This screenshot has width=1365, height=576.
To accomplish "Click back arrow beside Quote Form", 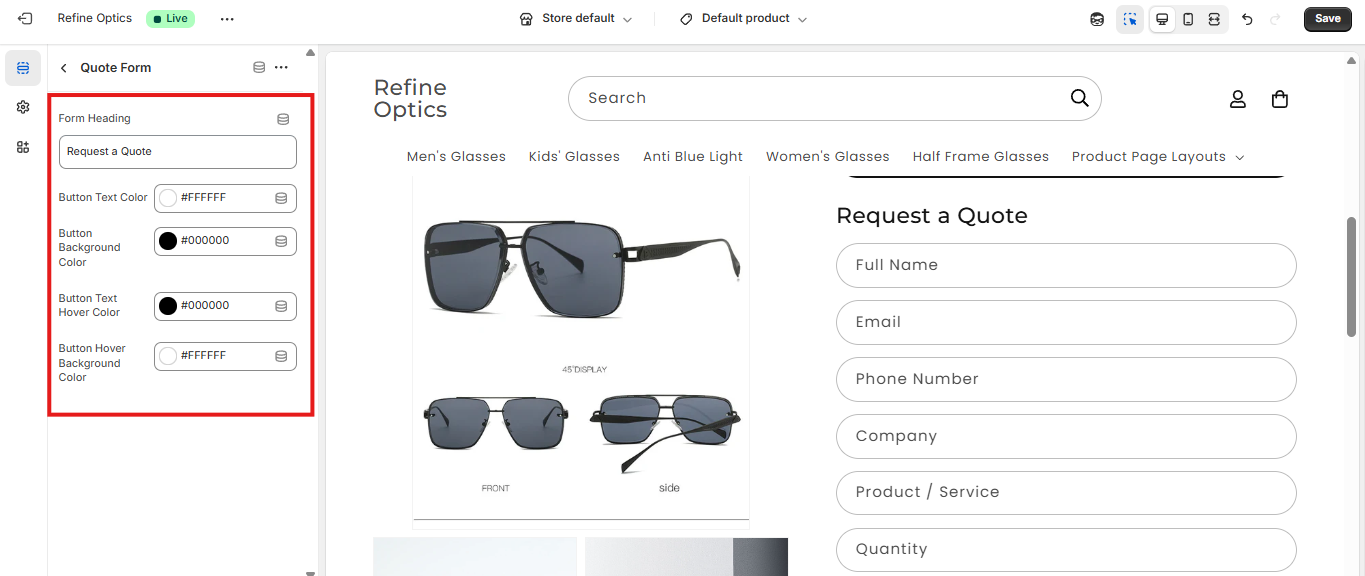I will 64,68.
